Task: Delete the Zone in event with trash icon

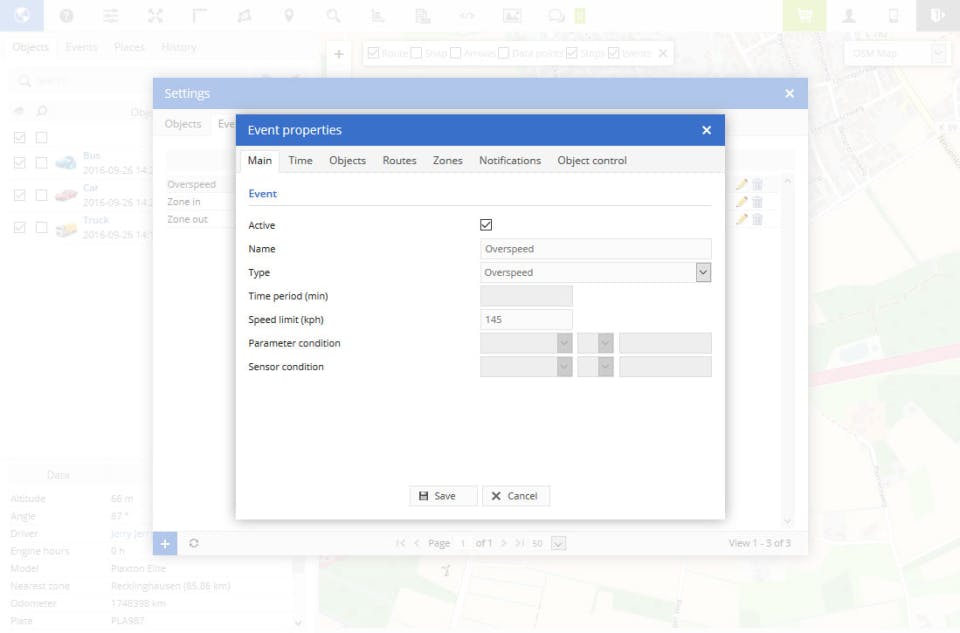Action: pos(757,202)
